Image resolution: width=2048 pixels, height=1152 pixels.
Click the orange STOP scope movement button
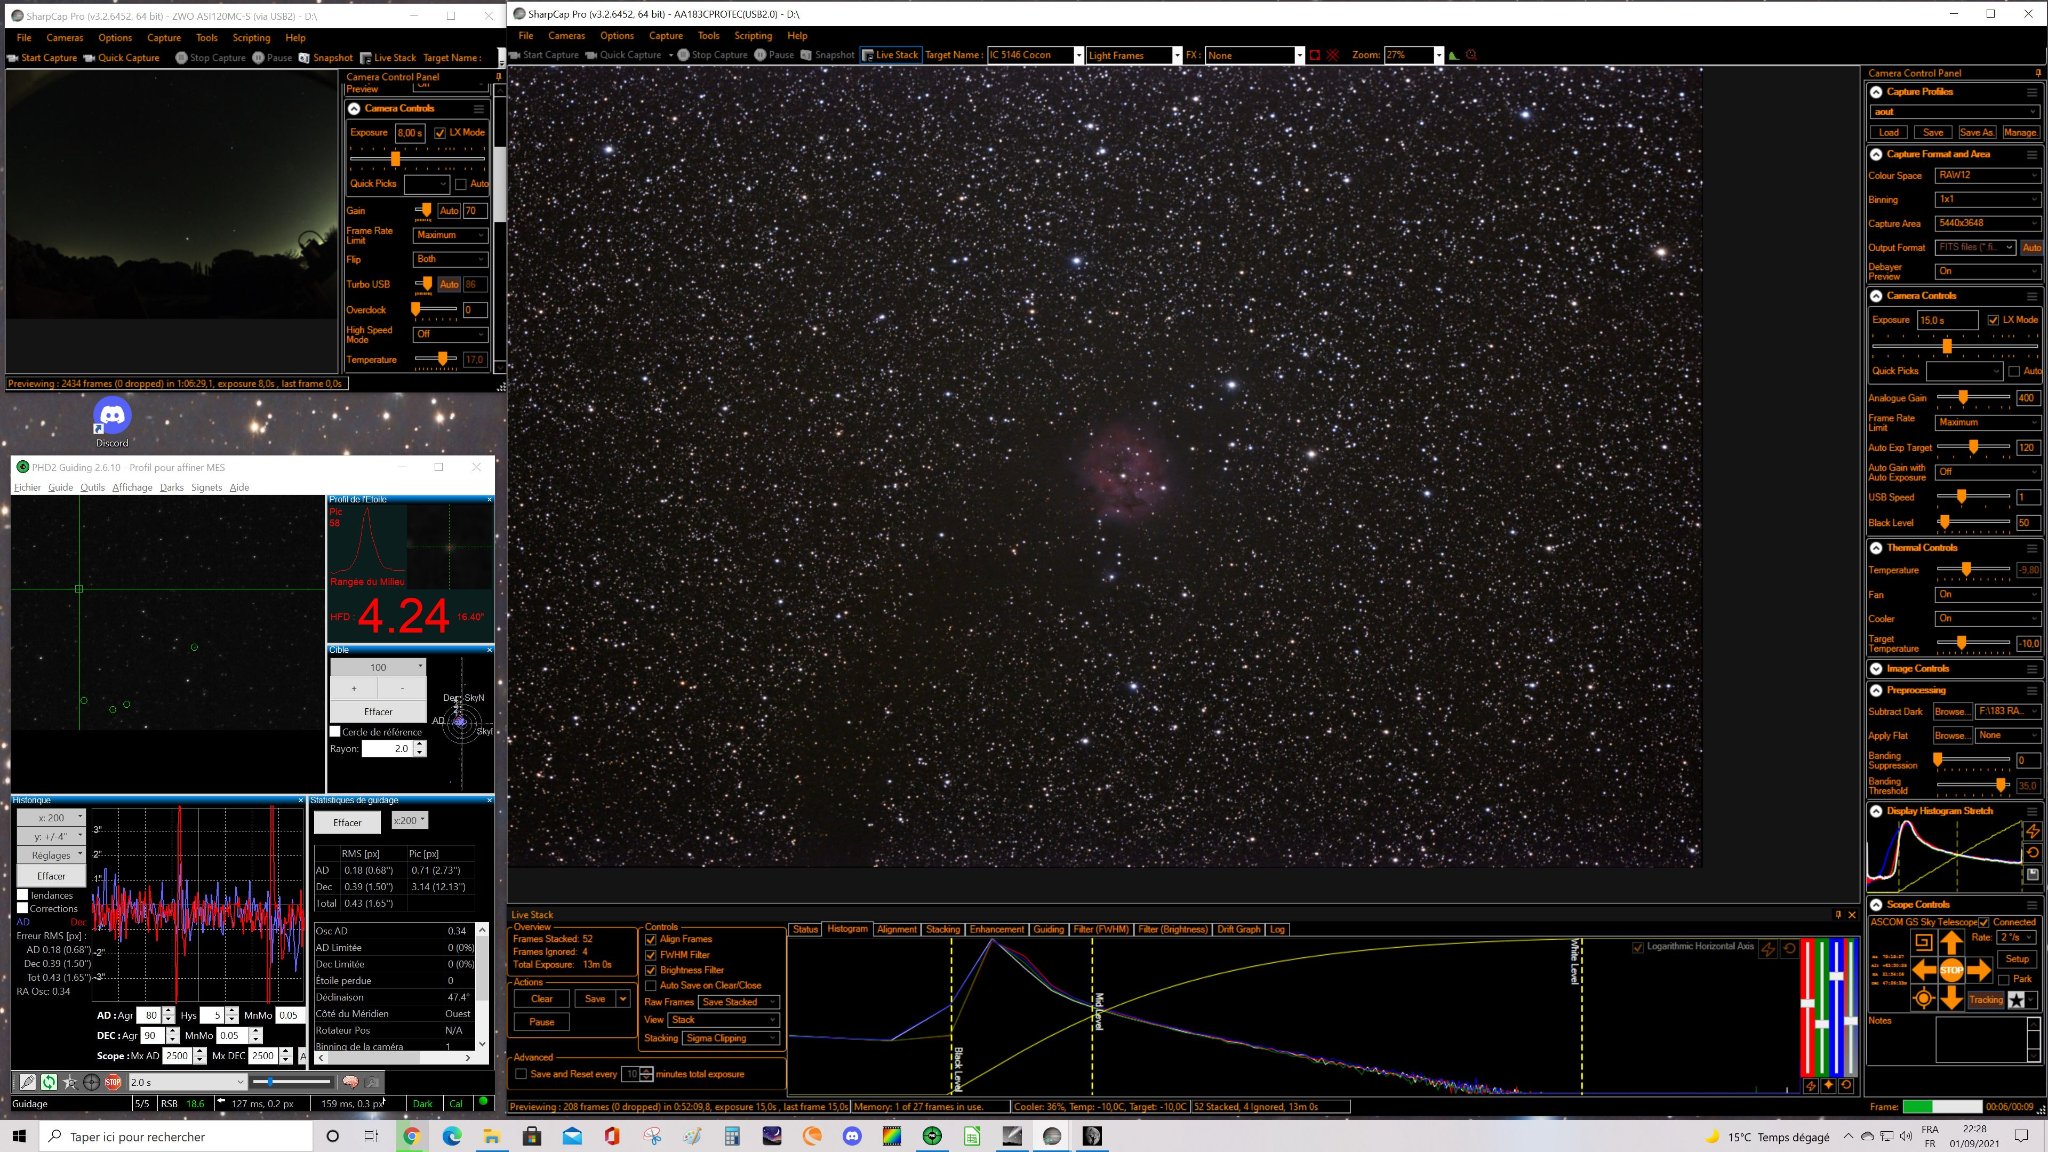tap(1951, 970)
